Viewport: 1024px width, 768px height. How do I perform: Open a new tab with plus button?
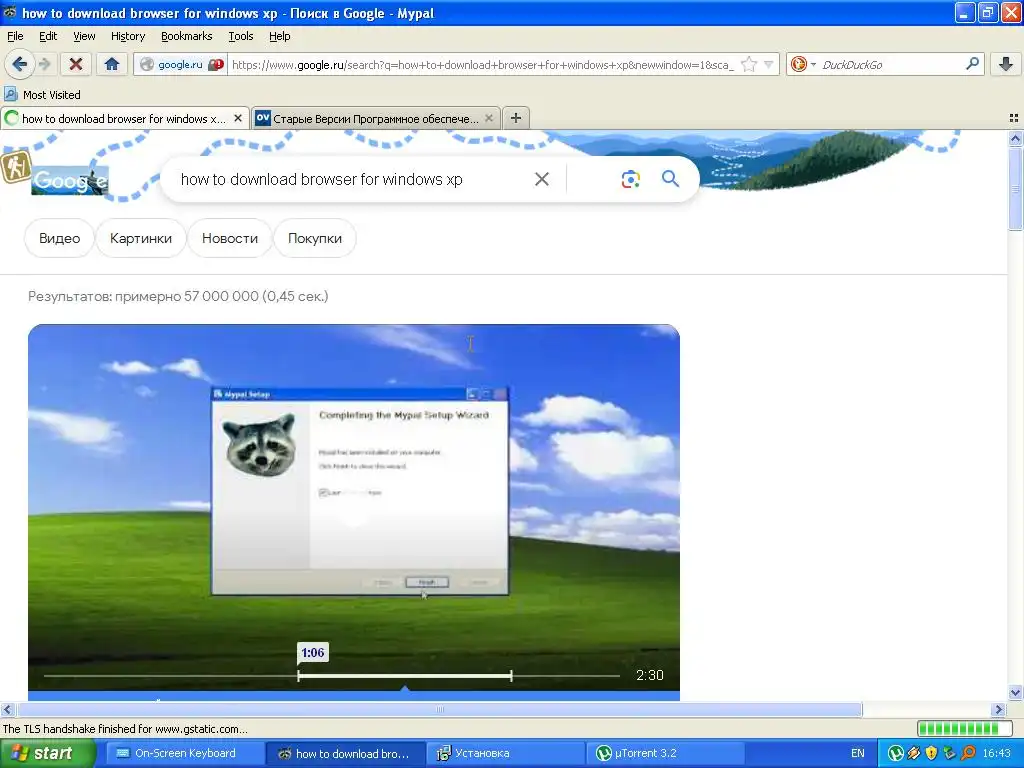516,118
